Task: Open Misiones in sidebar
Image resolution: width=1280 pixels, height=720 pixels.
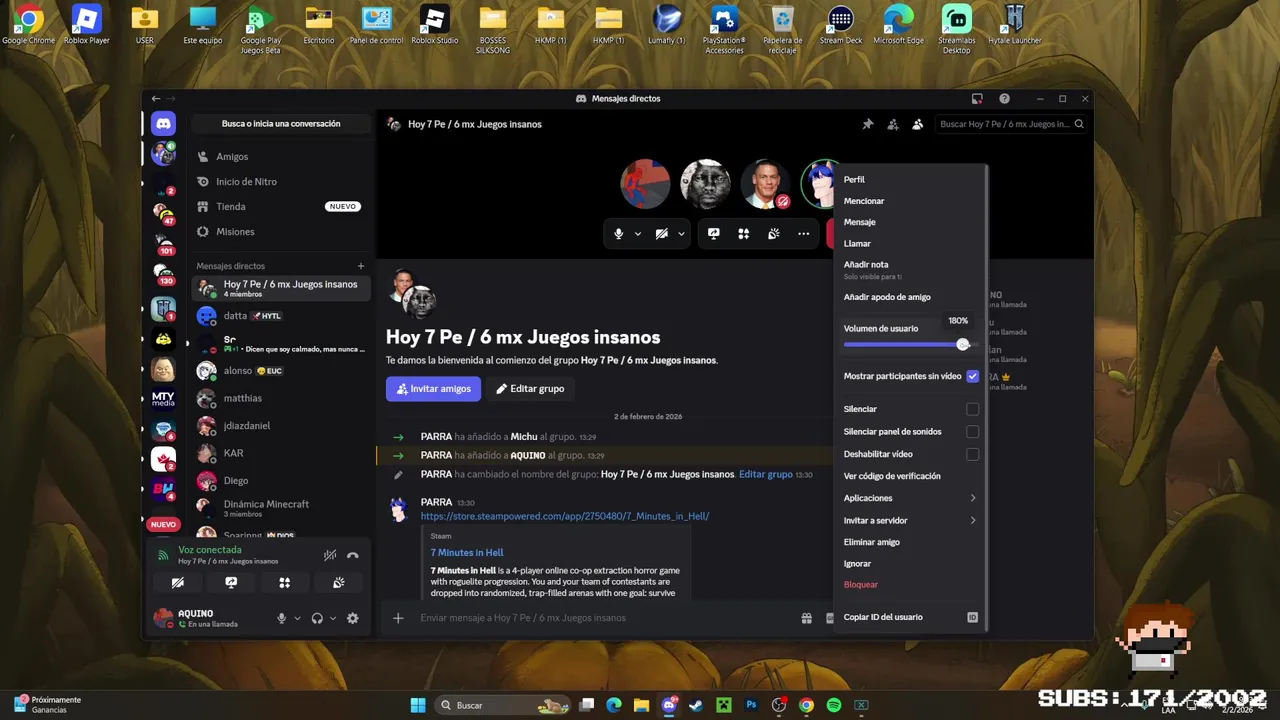Action: 280,232
